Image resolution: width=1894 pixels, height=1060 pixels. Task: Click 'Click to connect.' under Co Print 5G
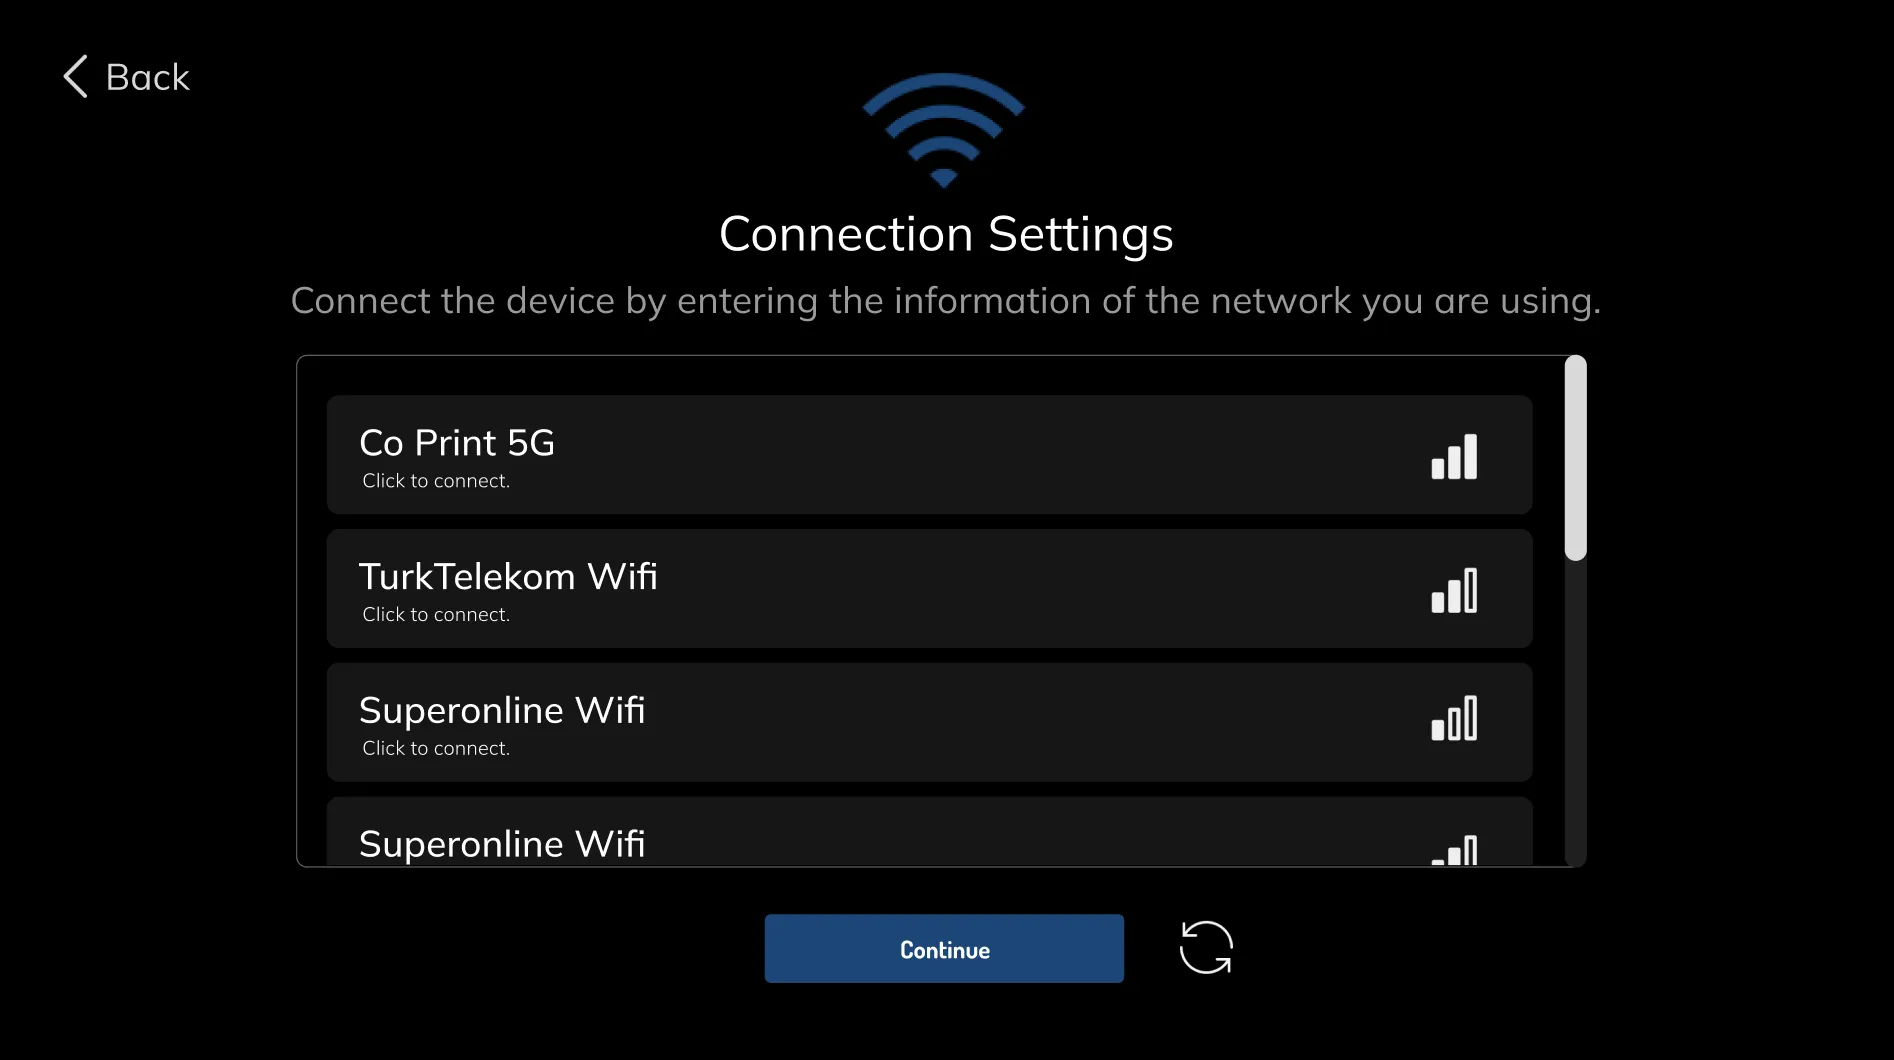(436, 481)
